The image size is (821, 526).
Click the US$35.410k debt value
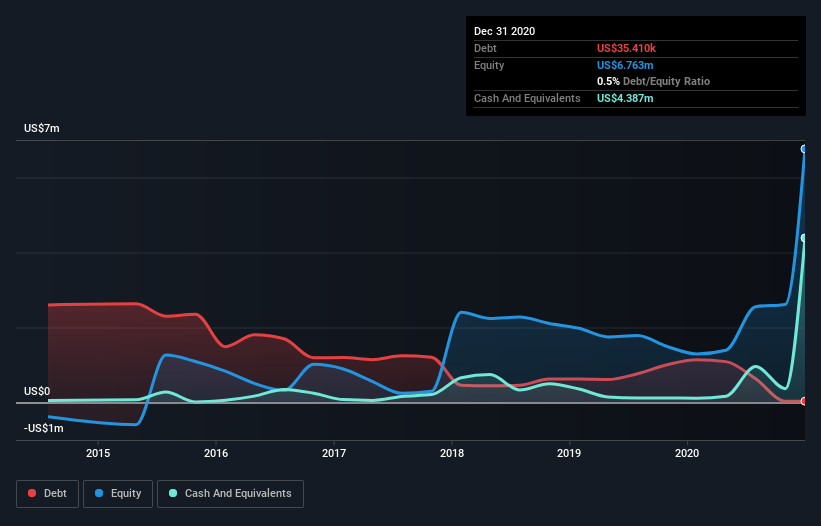pos(626,48)
